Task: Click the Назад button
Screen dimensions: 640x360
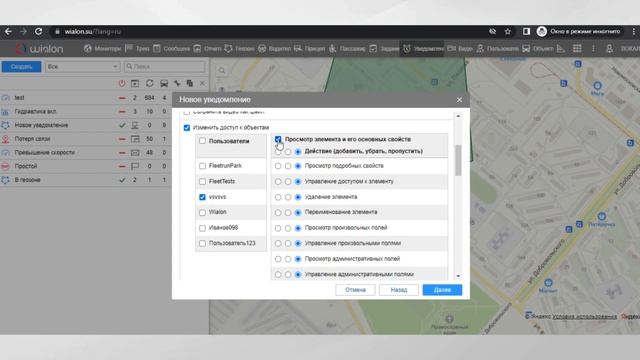Action: (x=399, y=290)
